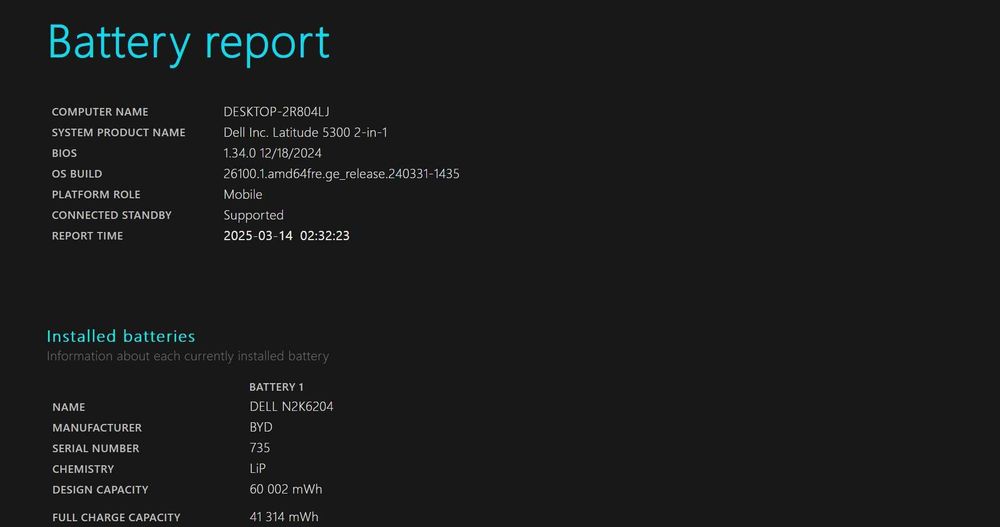The image size is (1000, 527).
Task: Select the BATTERY 1 column header
Action: (x=276, y=387)
